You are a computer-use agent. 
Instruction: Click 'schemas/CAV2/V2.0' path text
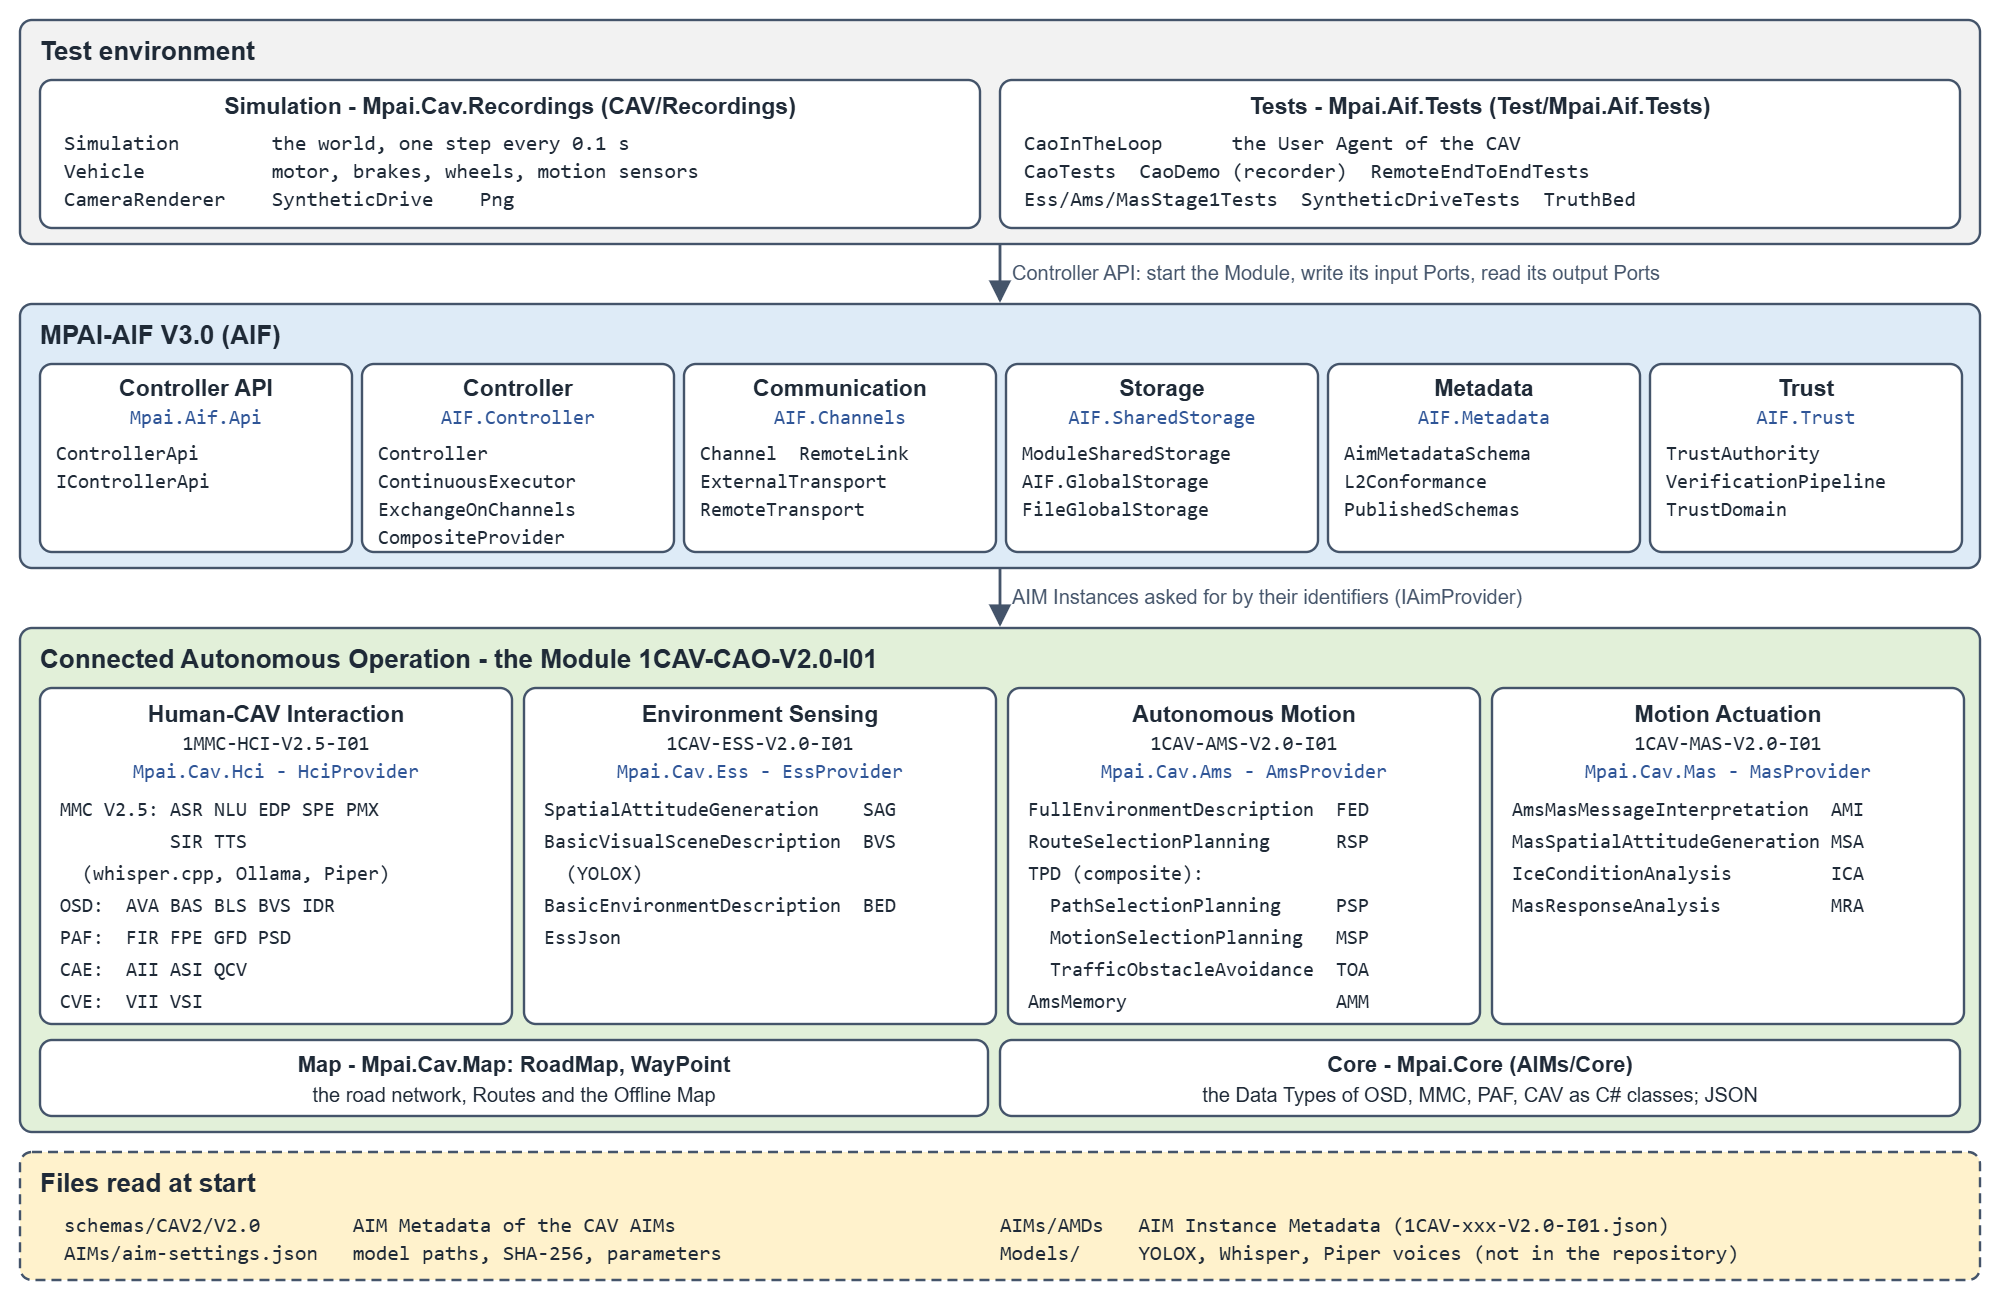[x=162, y=1226]
